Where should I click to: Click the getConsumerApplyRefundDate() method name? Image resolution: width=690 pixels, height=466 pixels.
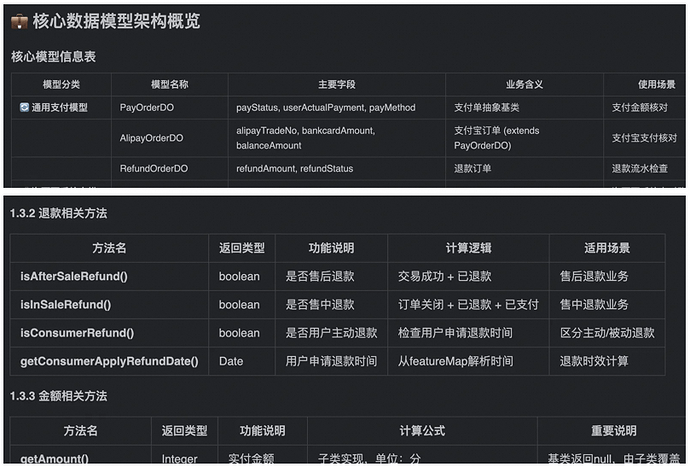[x=109, y=361]
